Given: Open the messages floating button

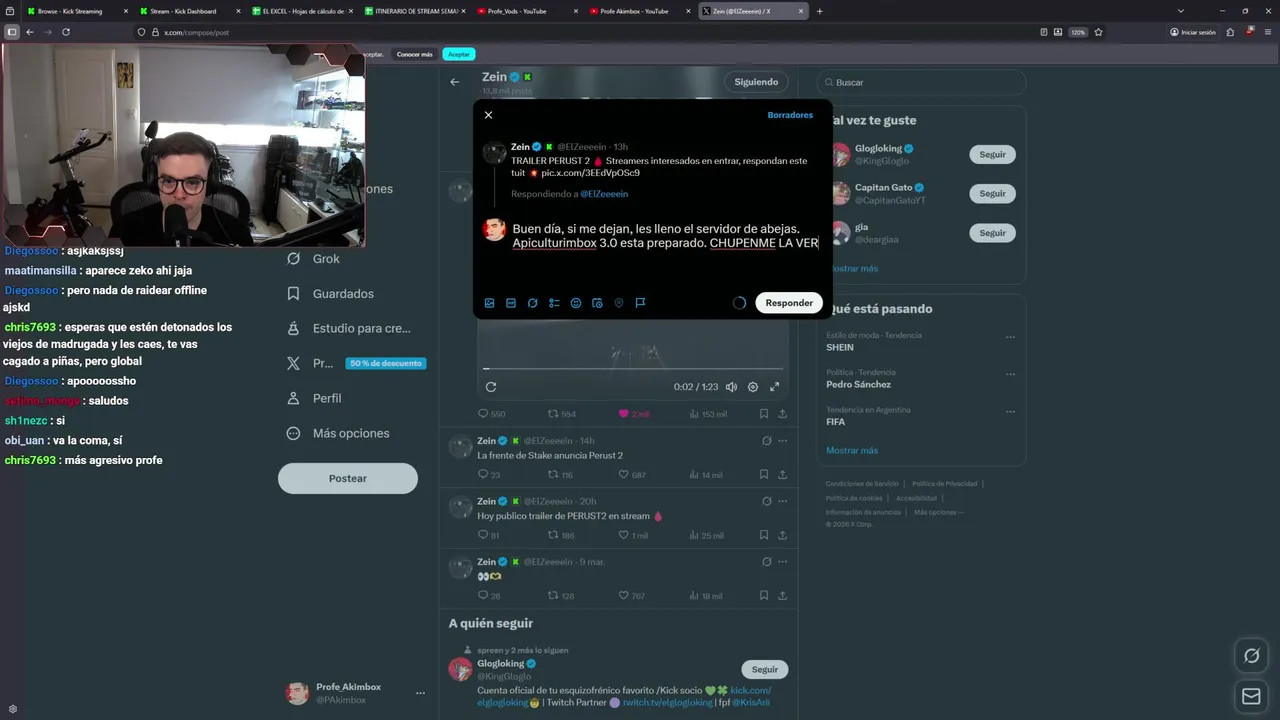Looking at the screenshot, I should [1251, 696].
